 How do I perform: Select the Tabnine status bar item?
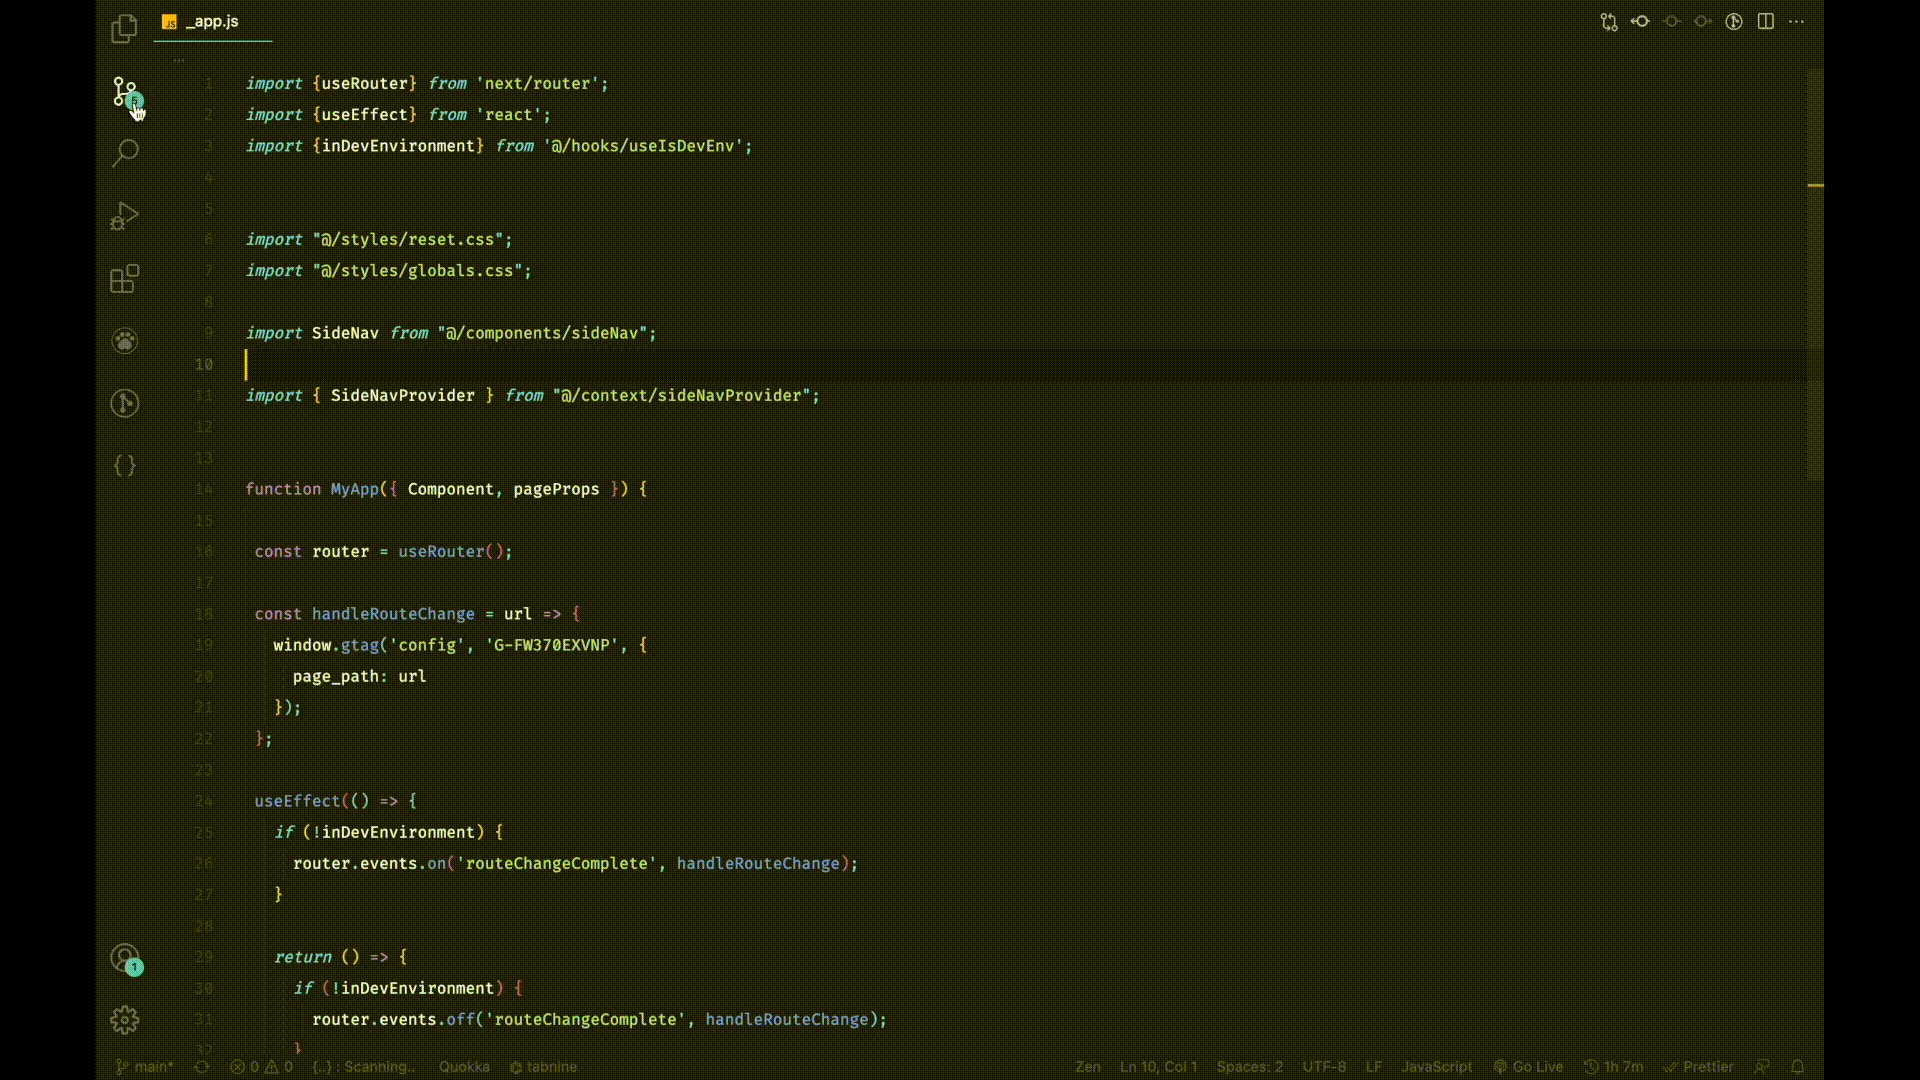click(x=543, y=1067)
